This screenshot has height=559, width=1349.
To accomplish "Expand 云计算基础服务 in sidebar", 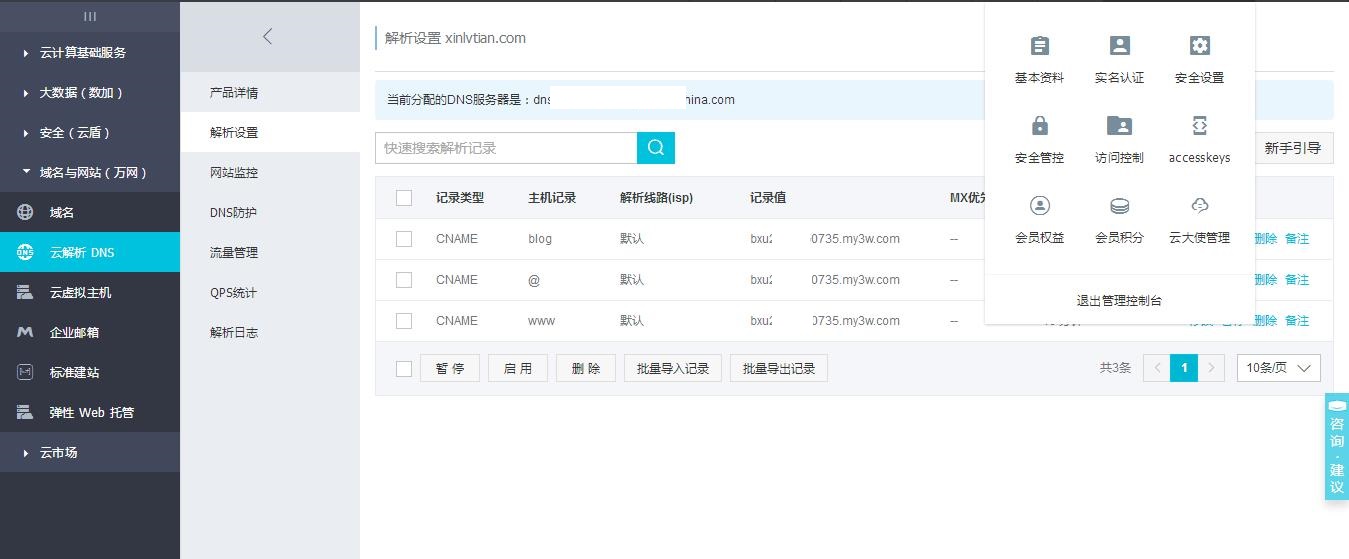I will 82,53.
